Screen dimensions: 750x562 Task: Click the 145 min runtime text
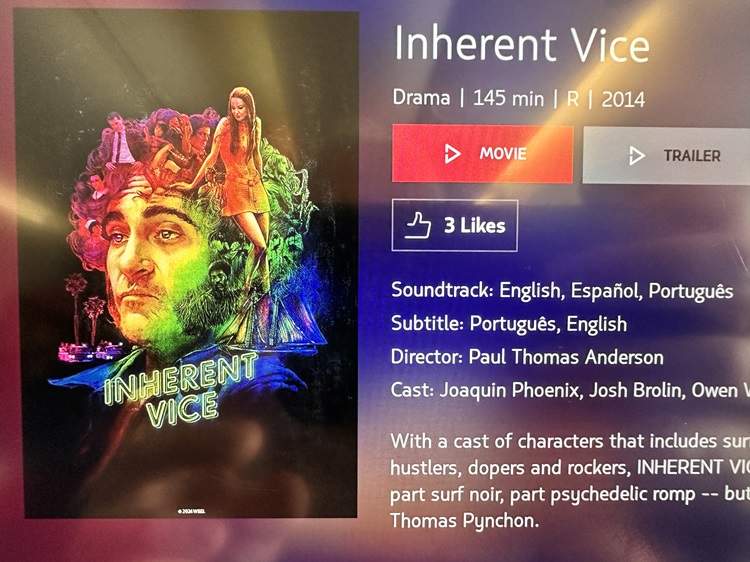tap(508, 99)
